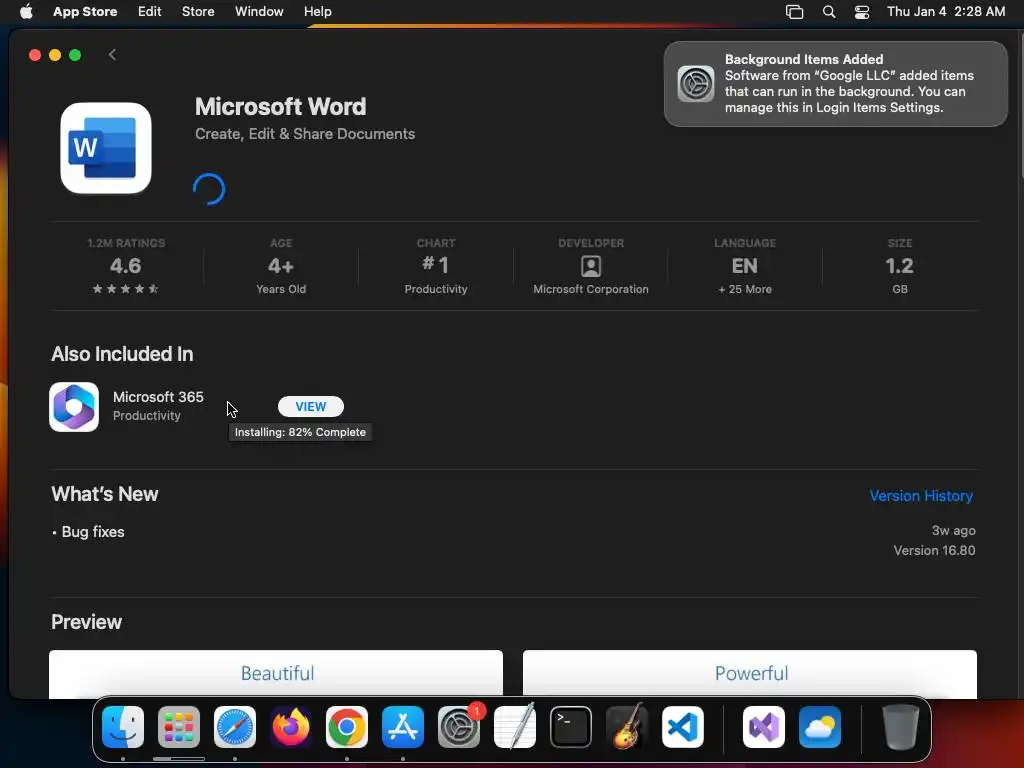
Task: Click the Microsoft Word app icon
Action: [106, 148]
